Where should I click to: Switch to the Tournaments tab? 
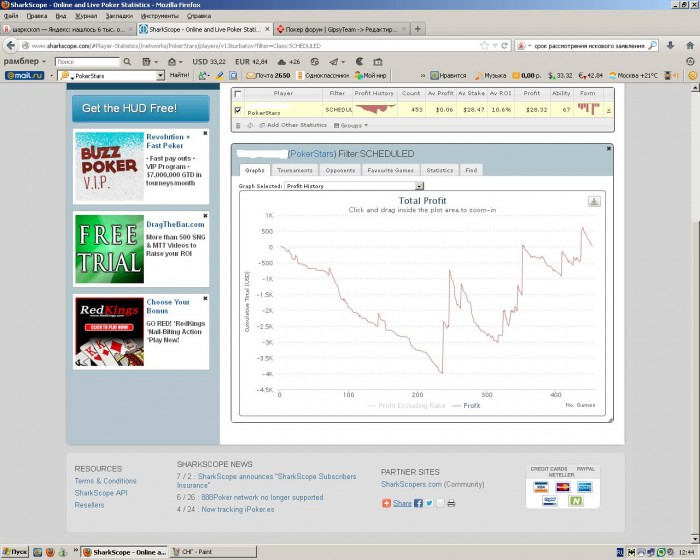pyautogui.click(x=295, y=170)
